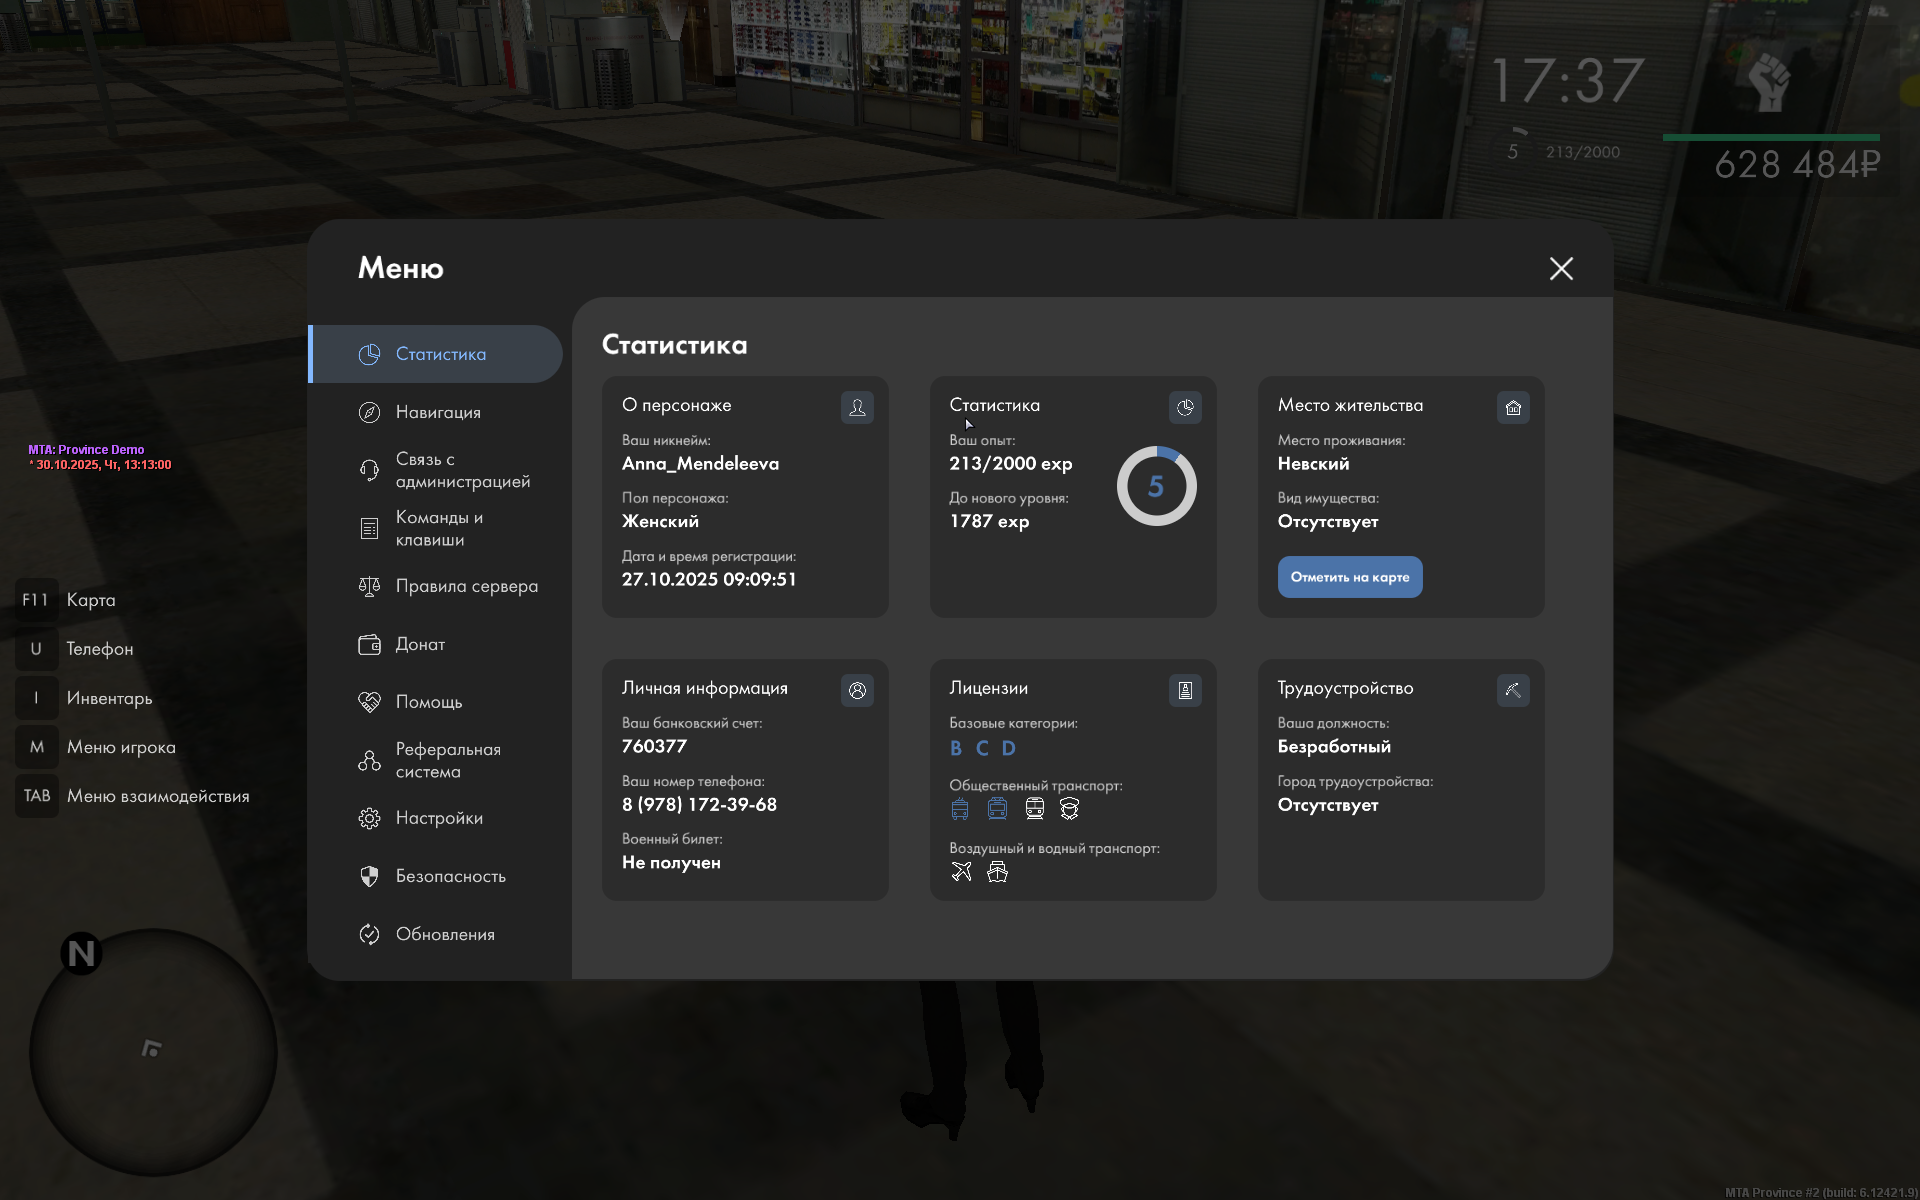The image size is (1920, 1200).
Task: Click the train public transport icon
Action: click(x=1035, y=809)
